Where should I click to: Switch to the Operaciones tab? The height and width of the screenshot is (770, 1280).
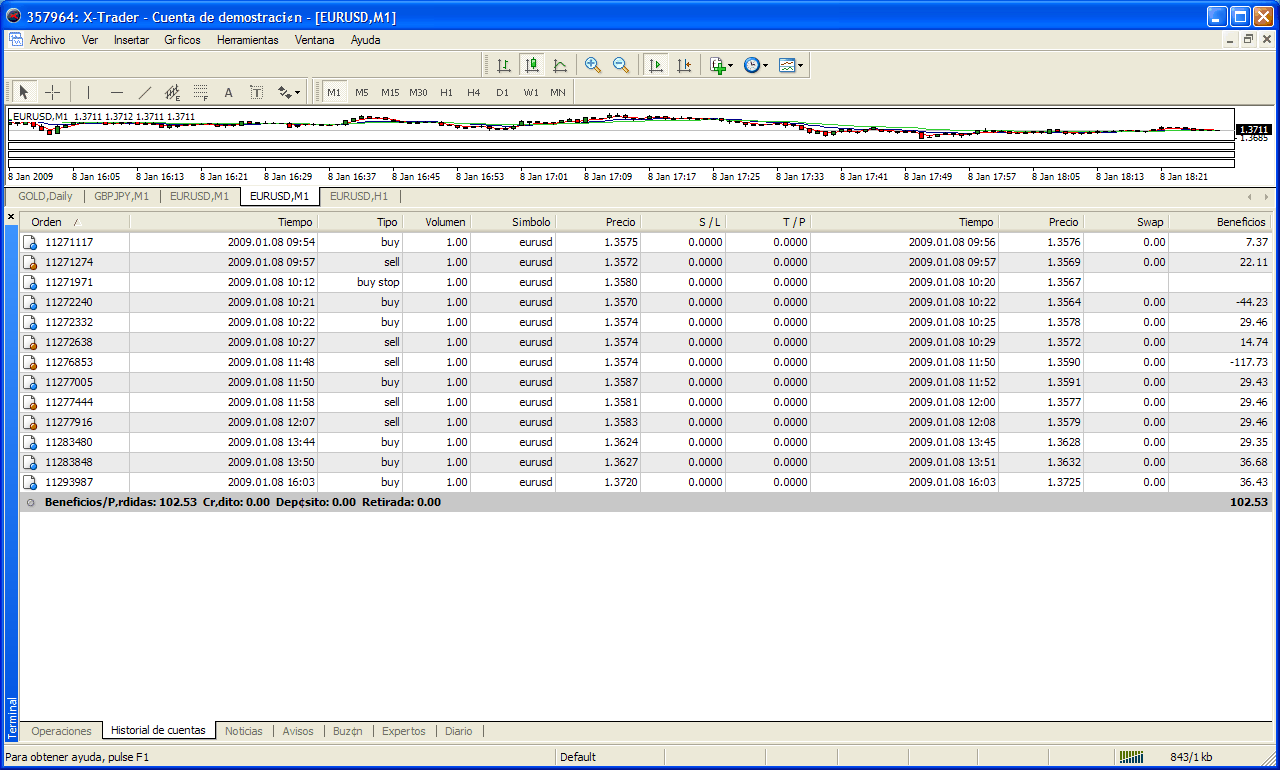(61, 731)
